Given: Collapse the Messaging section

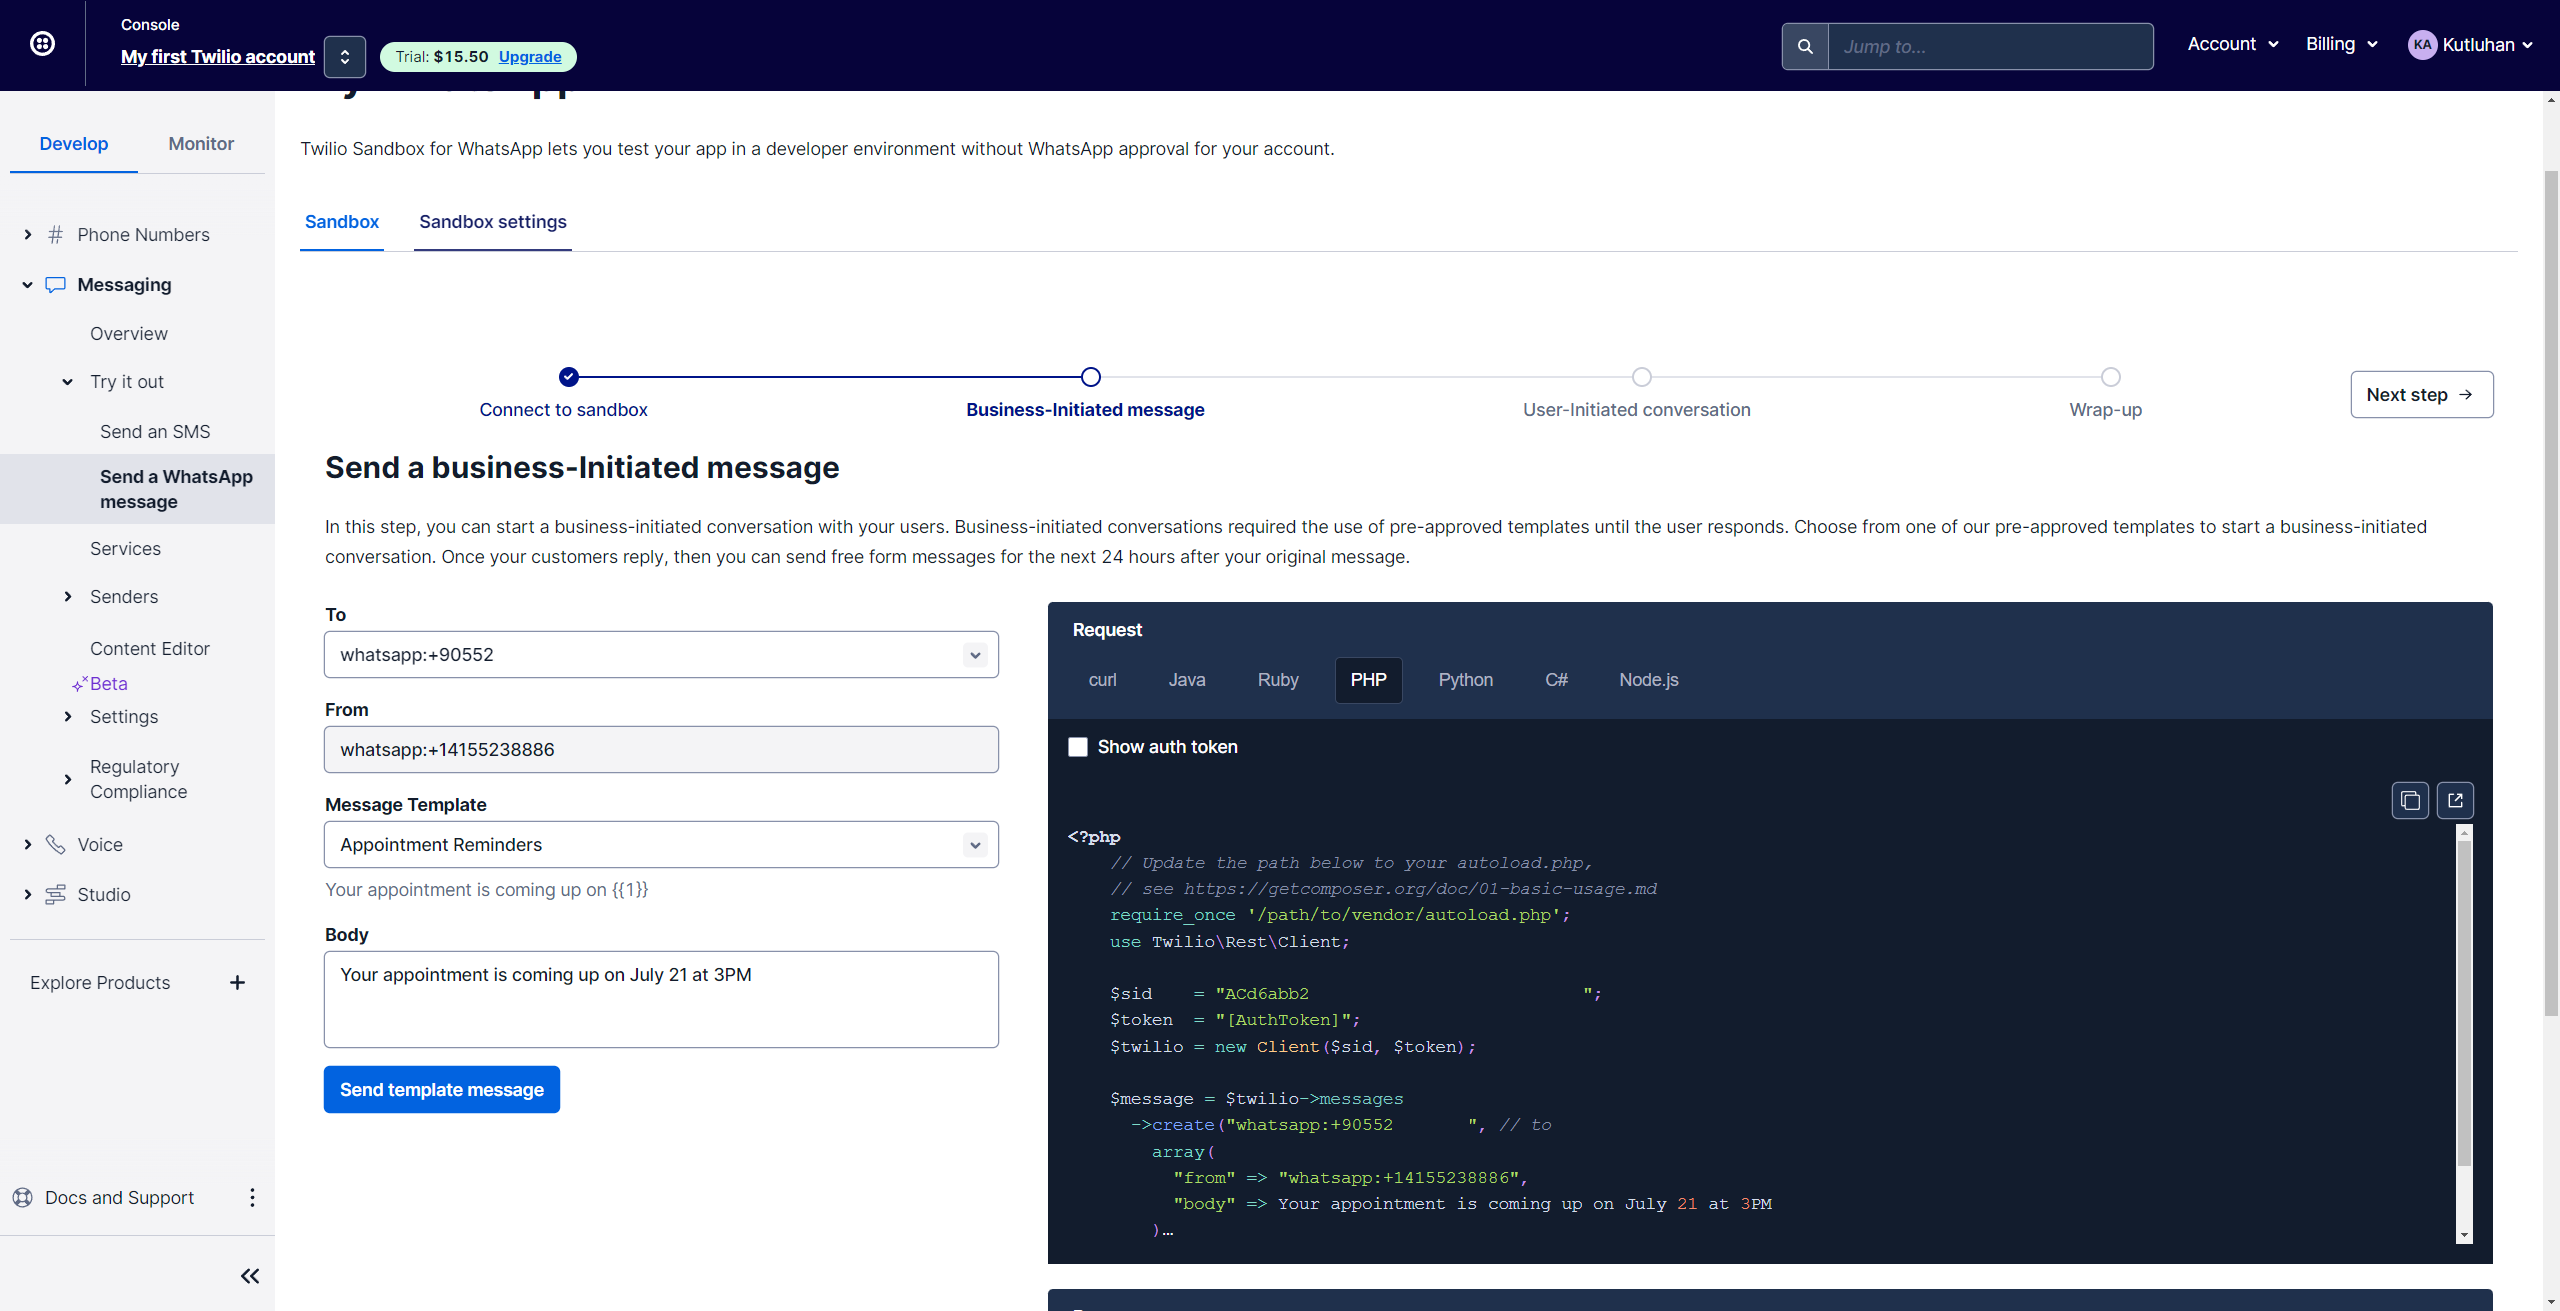Looking at the screenshot, I should tap(28, 285).
